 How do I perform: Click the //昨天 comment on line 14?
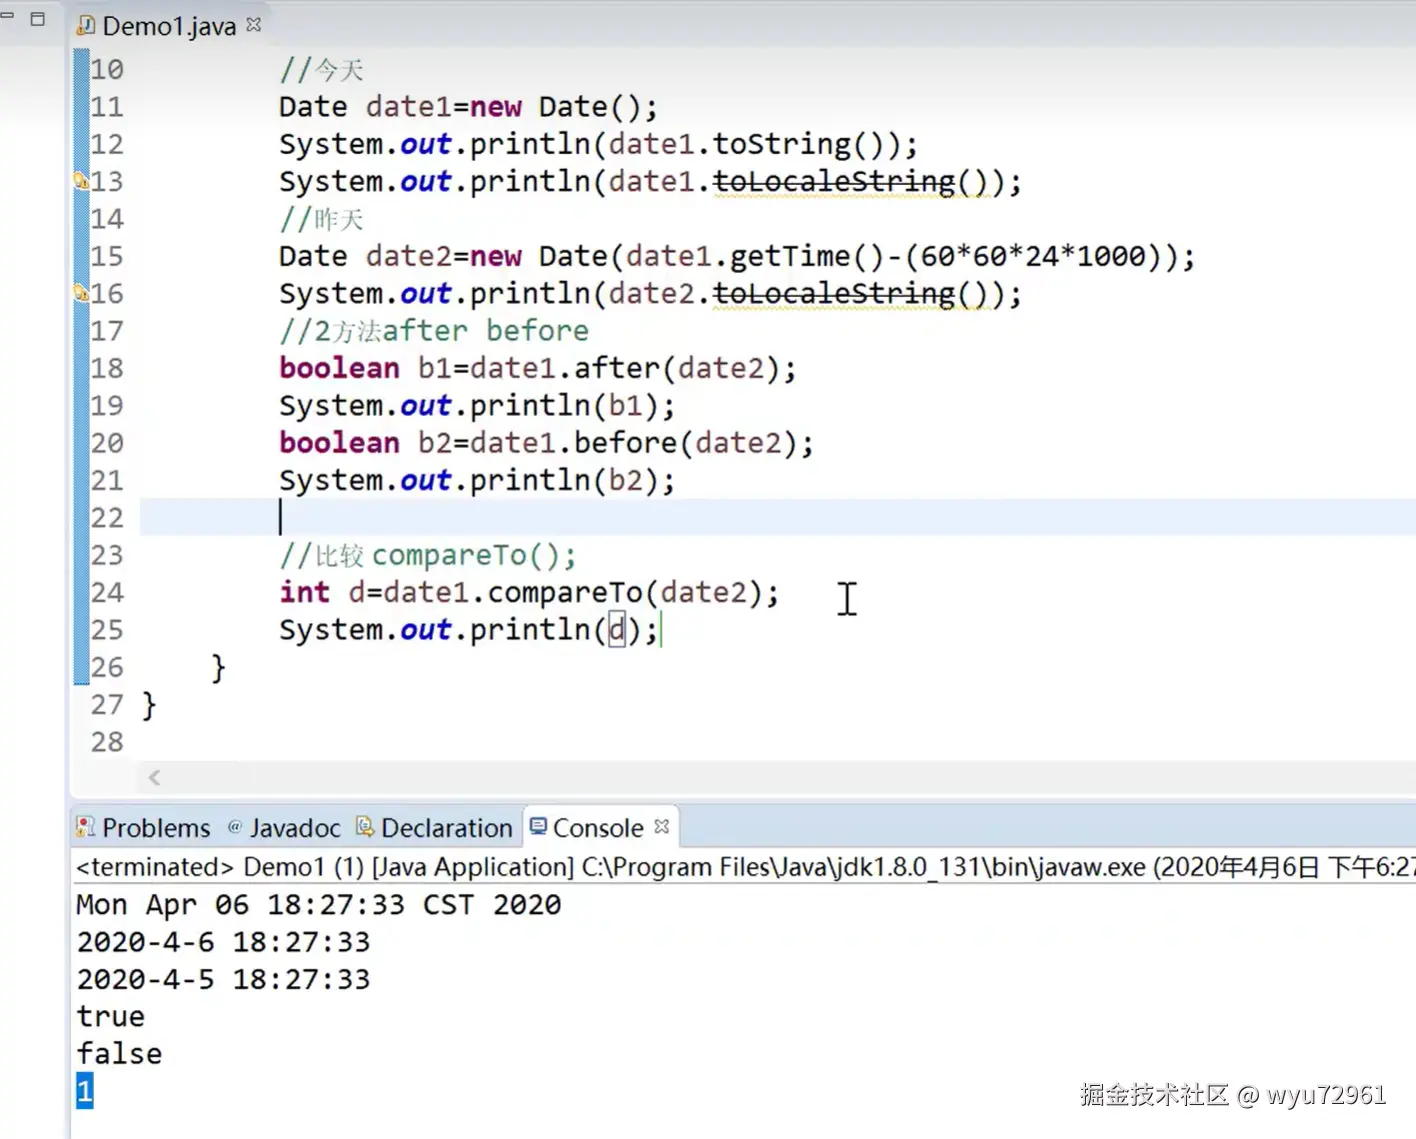coord(322,219)
